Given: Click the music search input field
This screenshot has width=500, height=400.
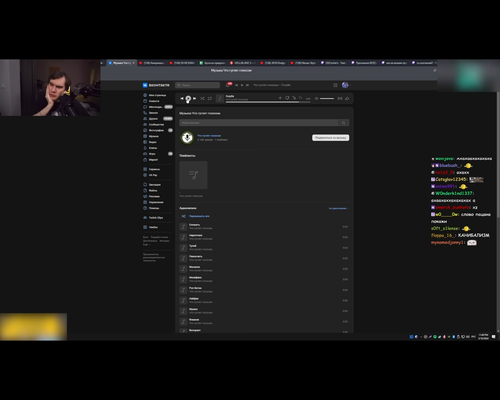Looking at the screenshot, I should point(259,123).
